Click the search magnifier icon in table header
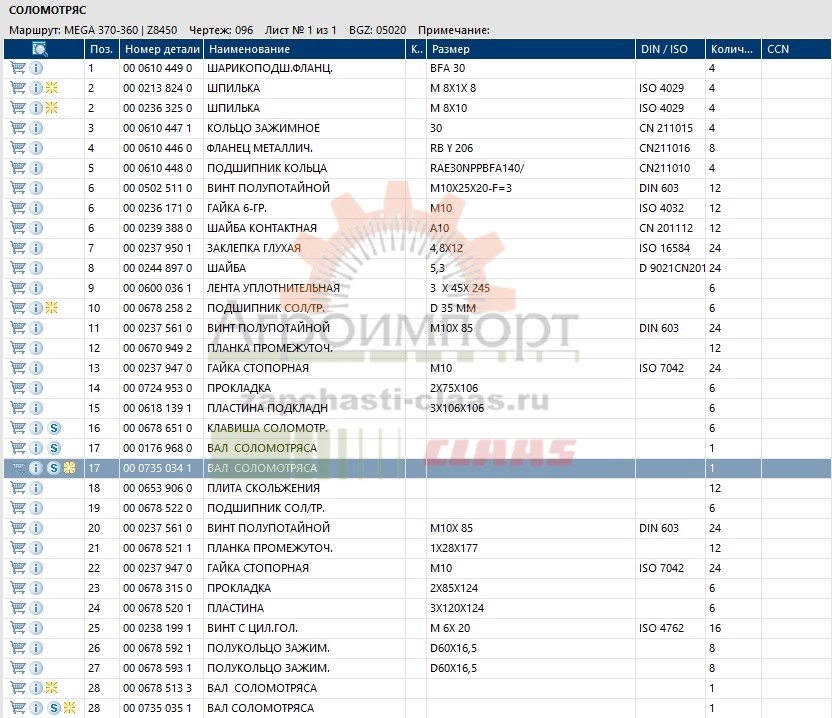 [x=40, y=49]
